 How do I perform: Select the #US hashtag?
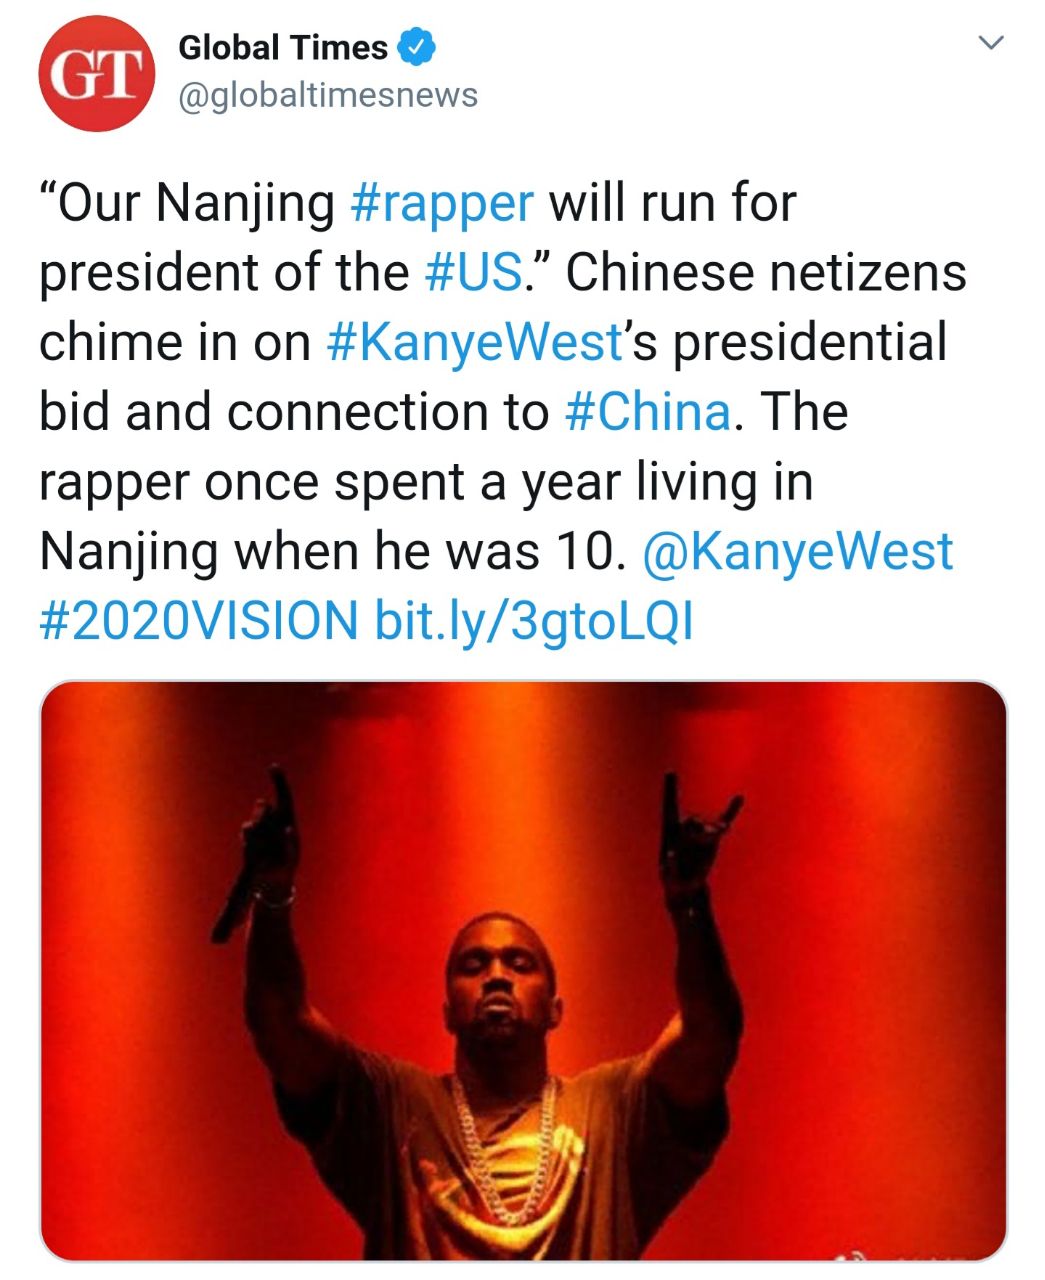click(474, 273)
